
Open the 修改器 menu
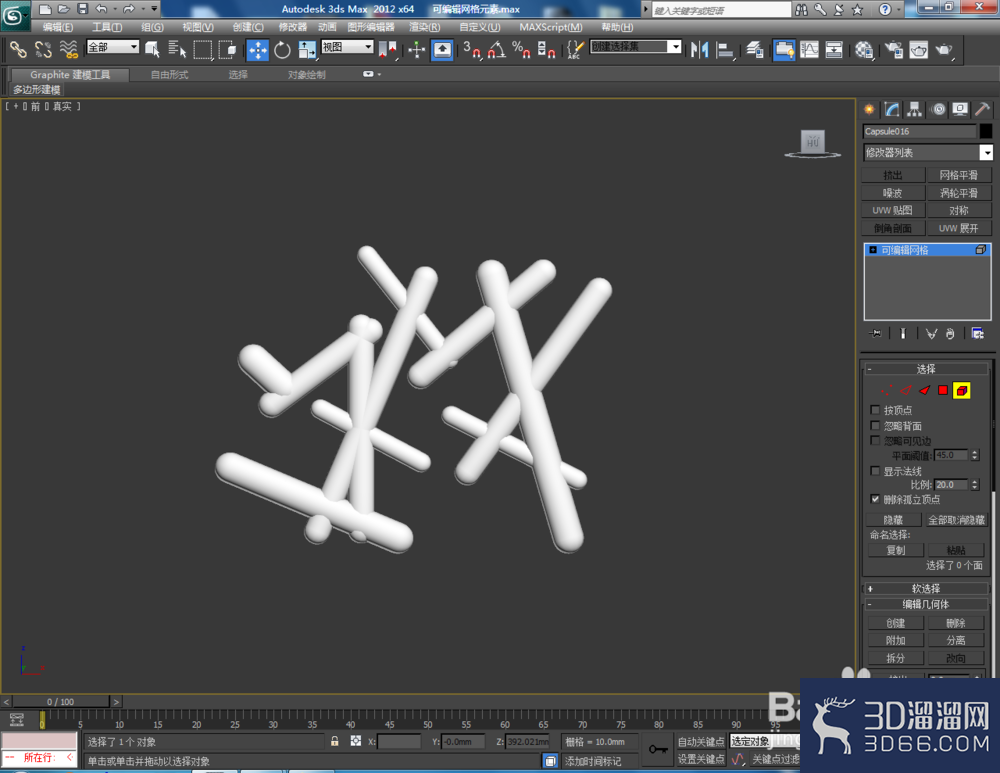293,27
